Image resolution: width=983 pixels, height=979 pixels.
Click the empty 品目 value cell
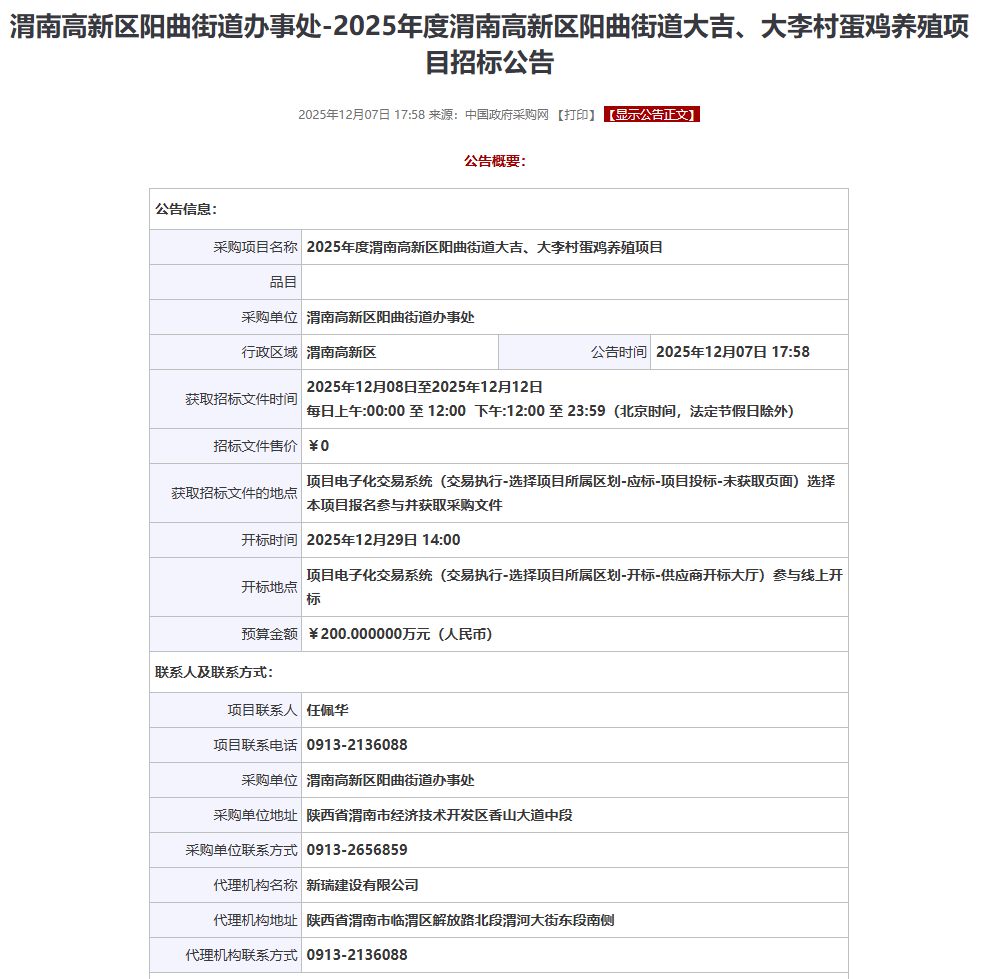(574, 282)
